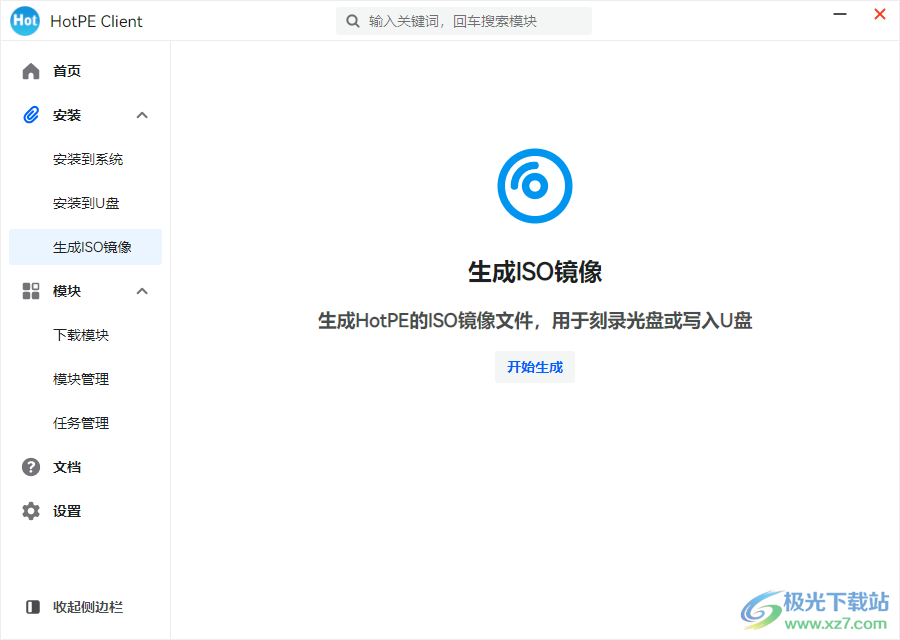Click the question mark icon beside 文档
This screenshot has height=640, width=900.
click(31, 467)
